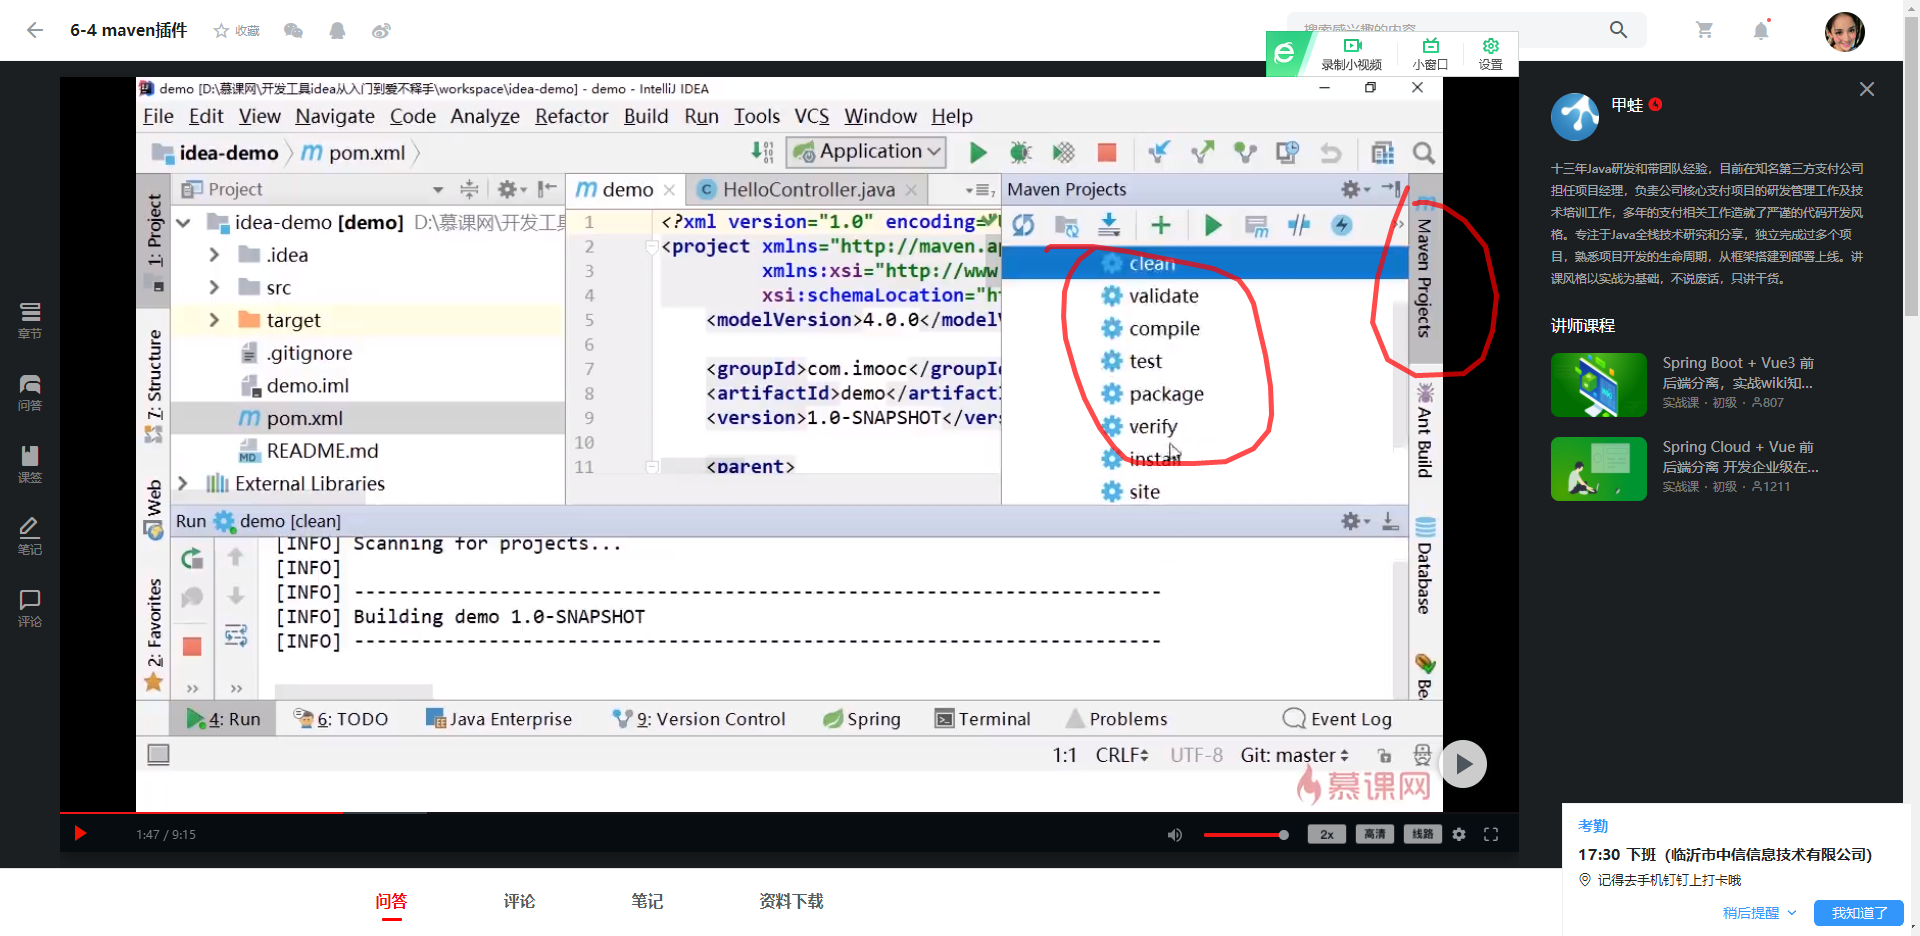Seek on the video progress bar
This screenshot has height=936, width=1920.
(789, 813)
